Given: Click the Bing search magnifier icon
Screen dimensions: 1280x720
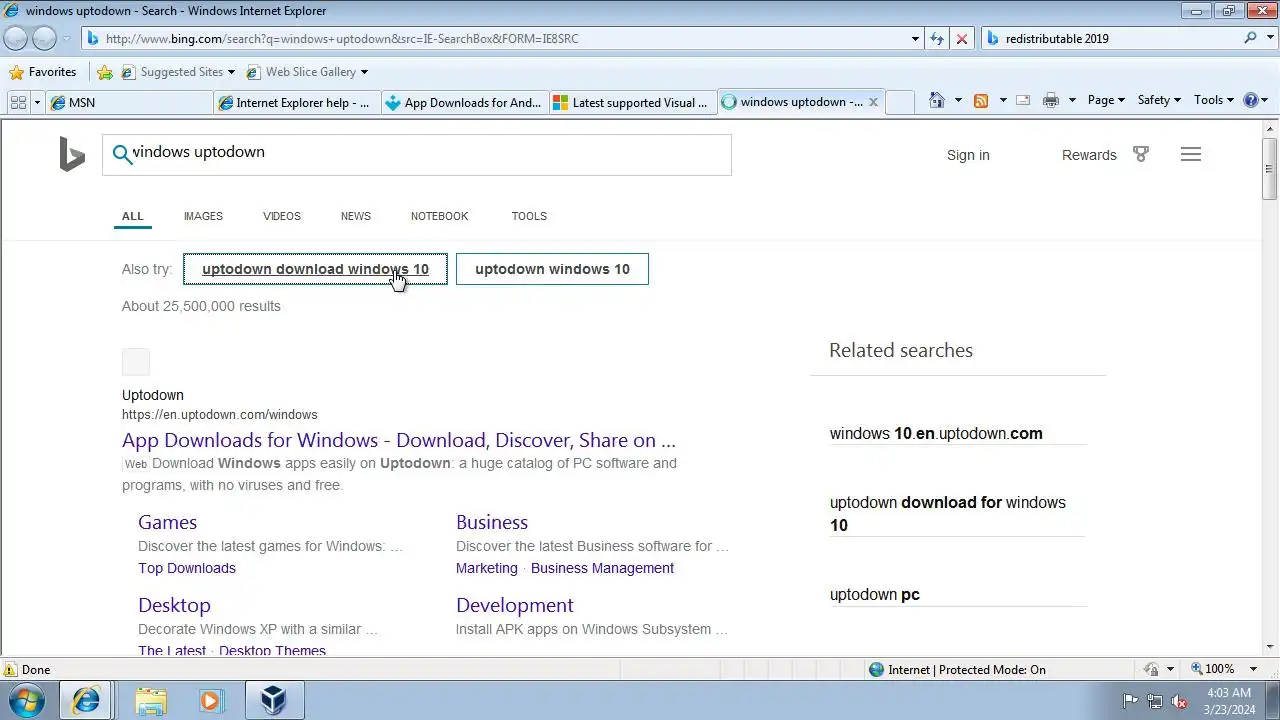Looking at the screenshot, I should tap(121, 153).
